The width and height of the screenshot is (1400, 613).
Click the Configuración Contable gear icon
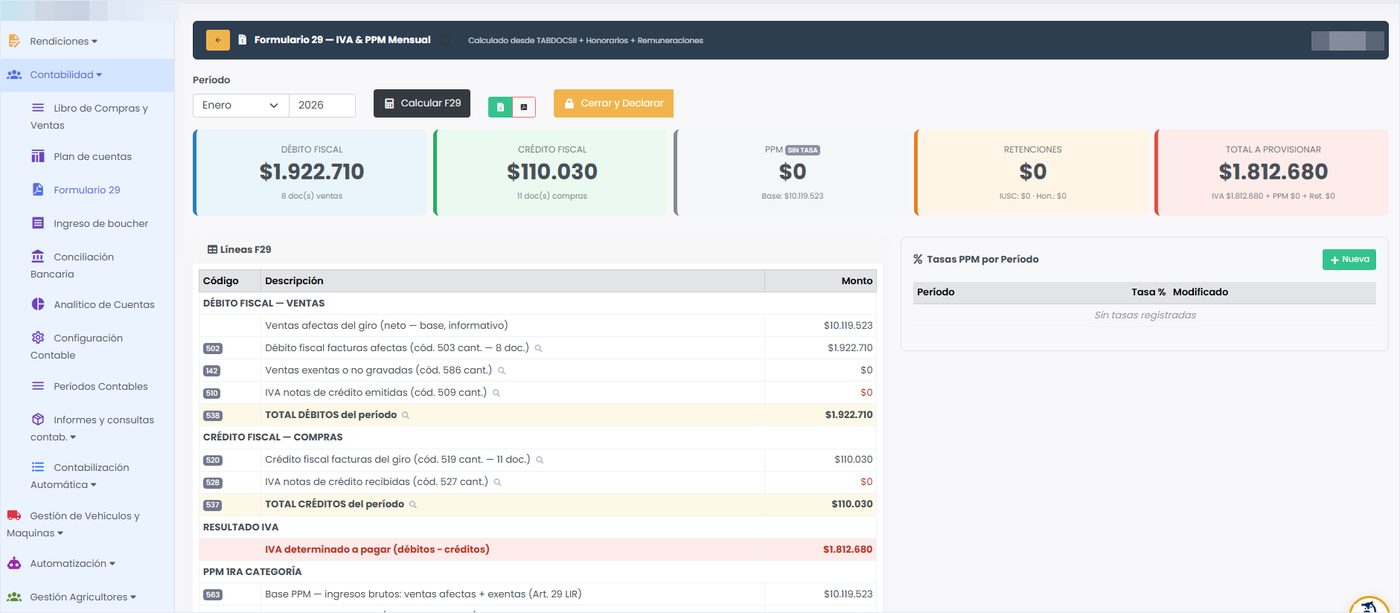click(38, 338)
